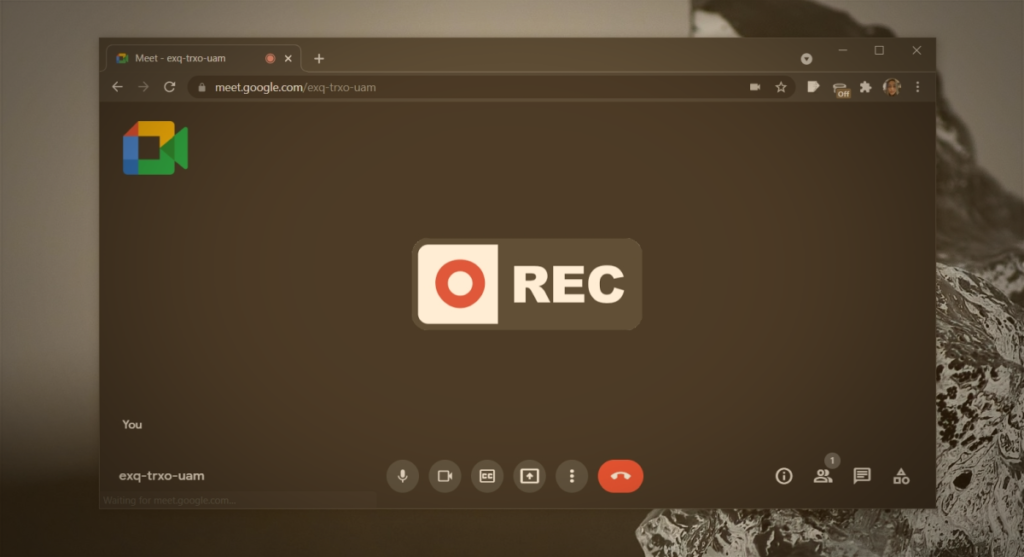
Task: Open the meeting details info icon
Action: (x=784, y=476)
